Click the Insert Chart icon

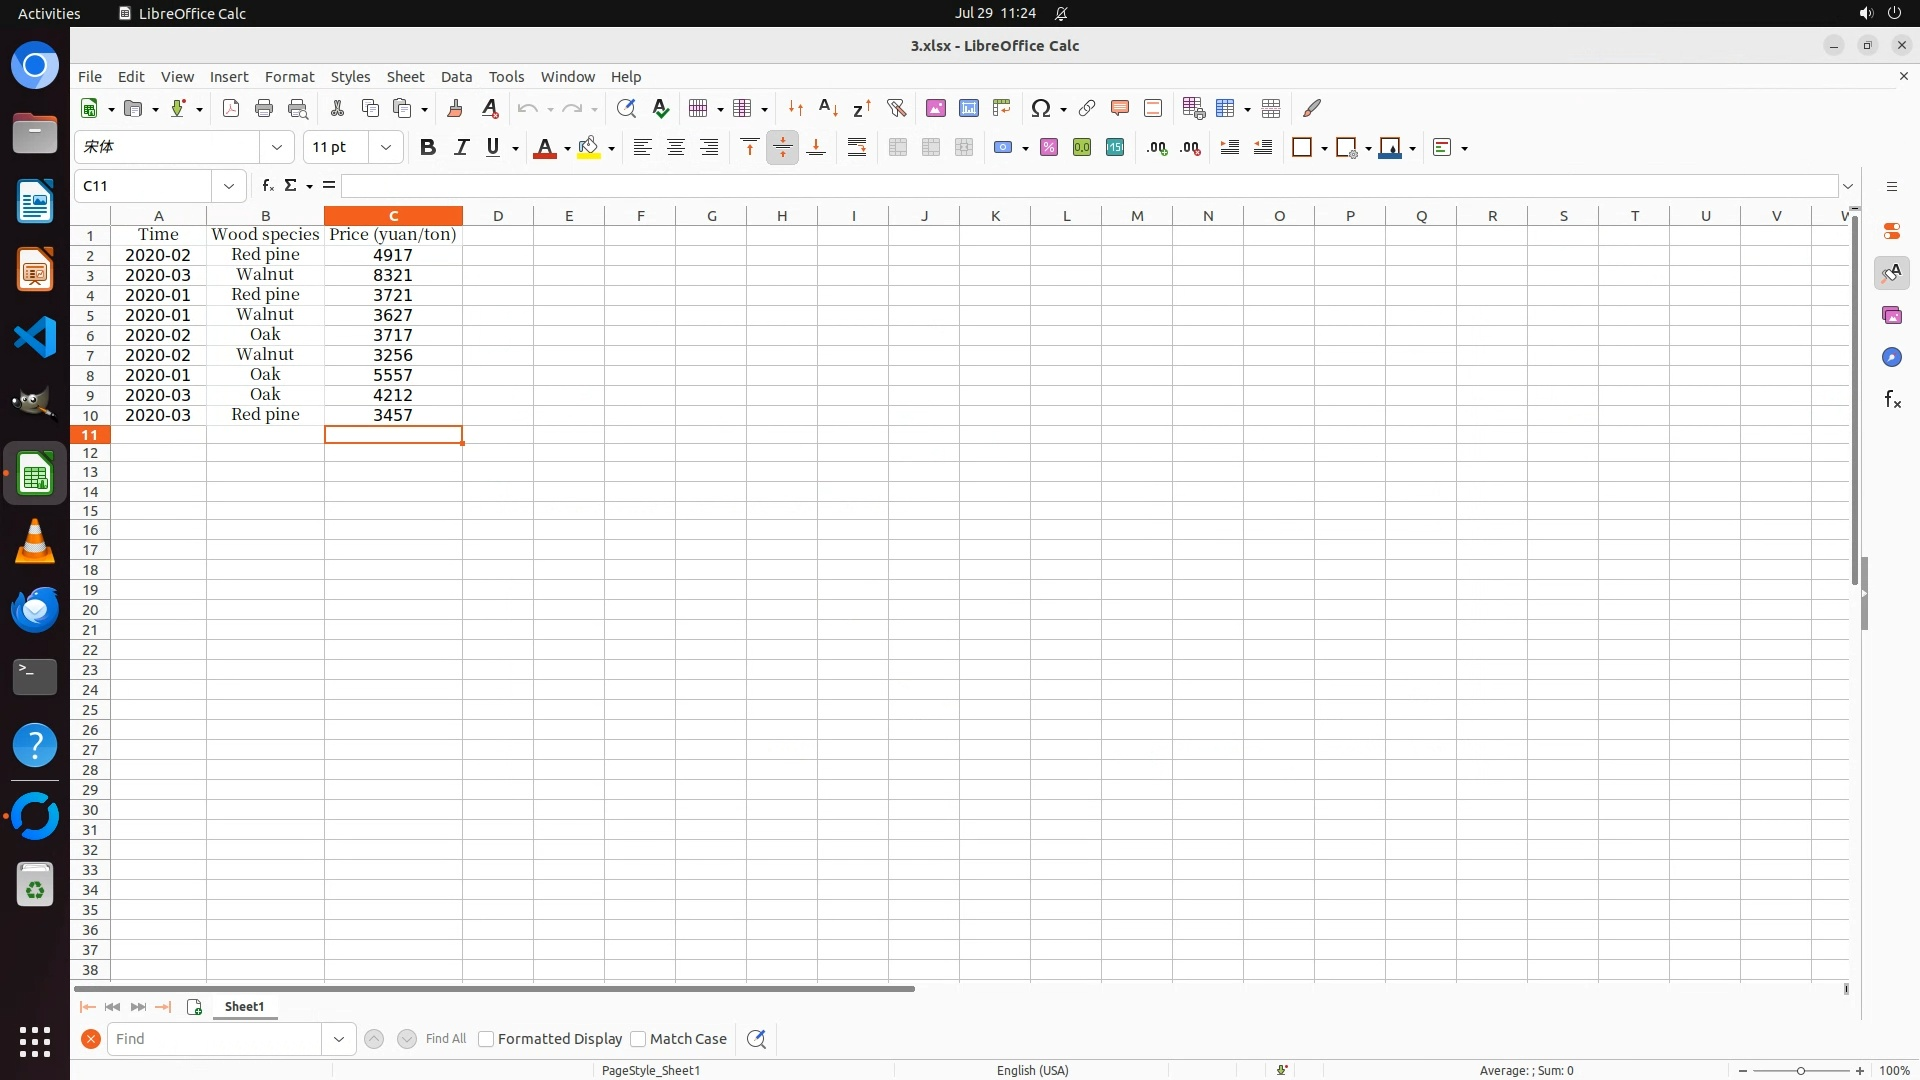968,108
